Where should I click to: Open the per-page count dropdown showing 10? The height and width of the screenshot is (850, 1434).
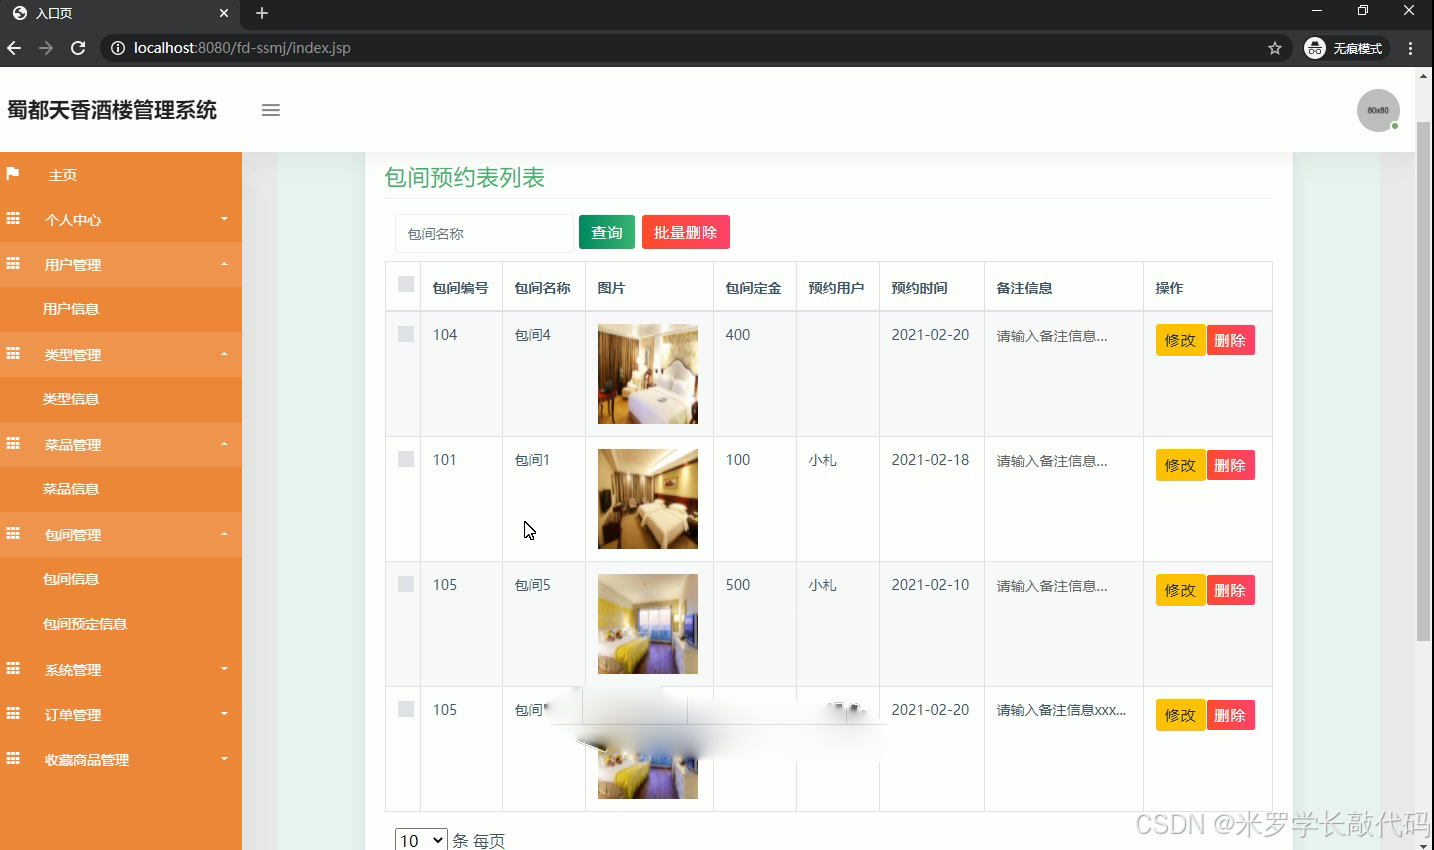coord(420,840)
